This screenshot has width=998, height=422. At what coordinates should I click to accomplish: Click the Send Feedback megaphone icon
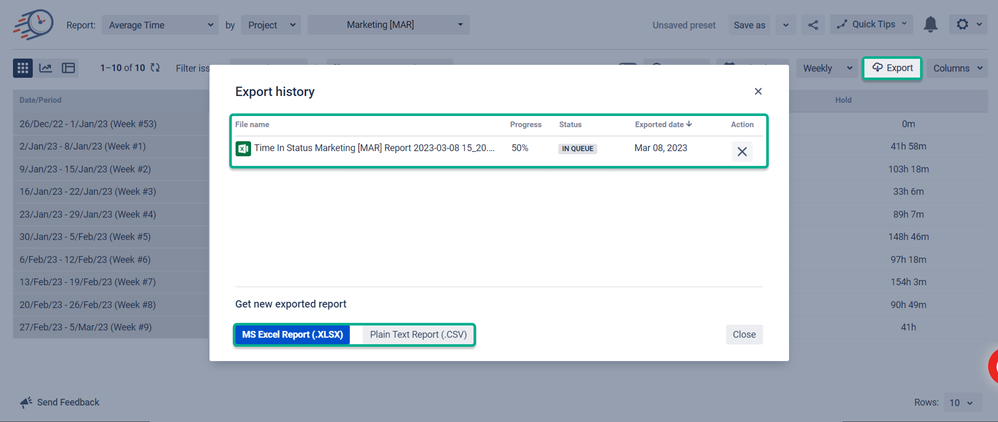tap(26, 402)
